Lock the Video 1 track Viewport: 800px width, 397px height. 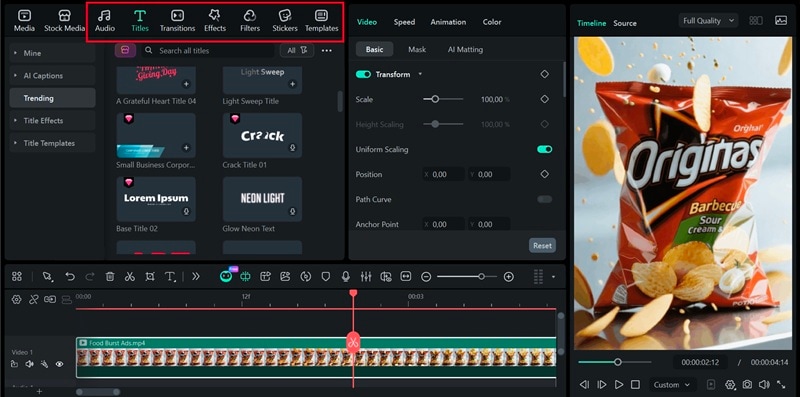pyautogui.click(x=14, y=364)
